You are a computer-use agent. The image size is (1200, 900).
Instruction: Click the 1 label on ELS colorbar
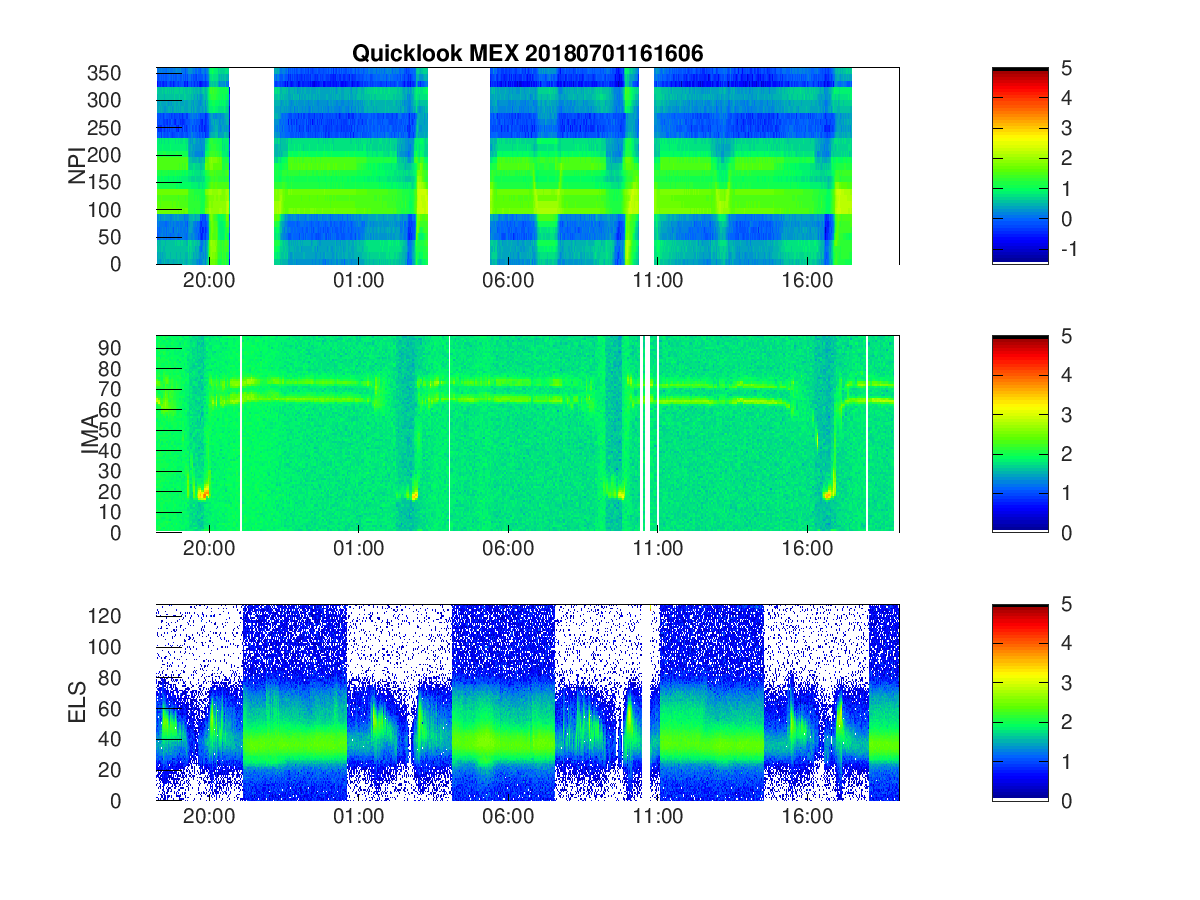(x=1066, y=761)
